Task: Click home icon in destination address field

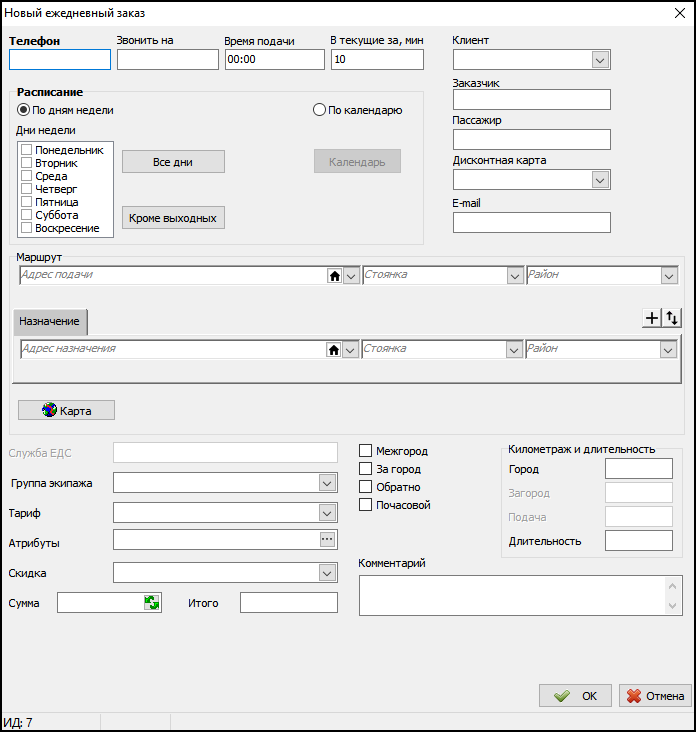Action: [x=334, y=350]
